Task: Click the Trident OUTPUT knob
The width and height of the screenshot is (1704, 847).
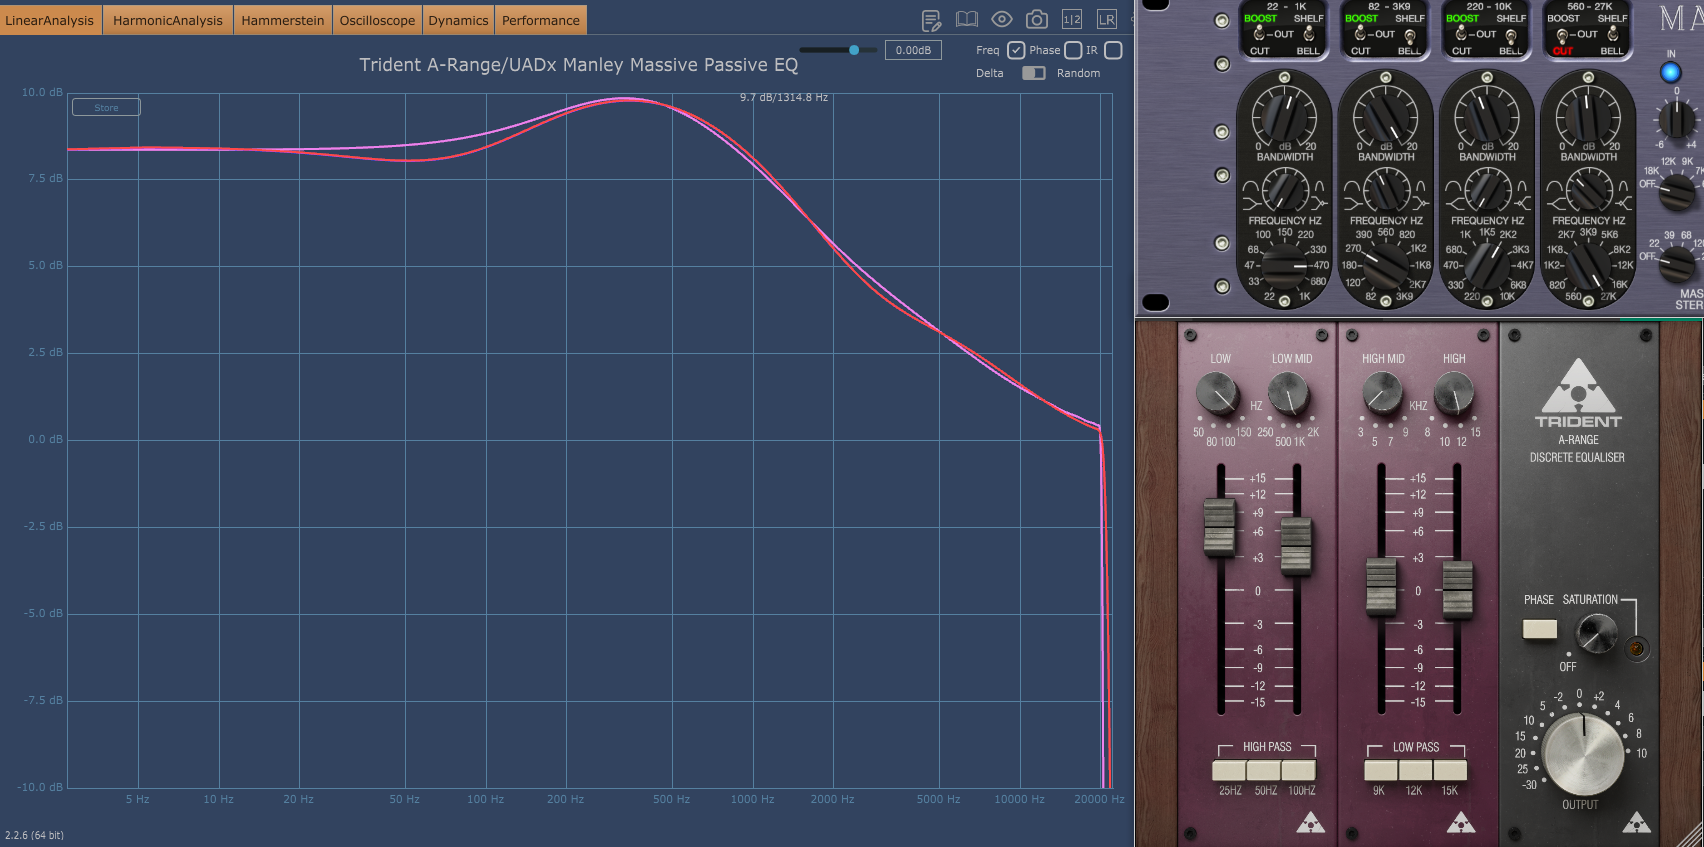Action: (x=1582, y=755)
